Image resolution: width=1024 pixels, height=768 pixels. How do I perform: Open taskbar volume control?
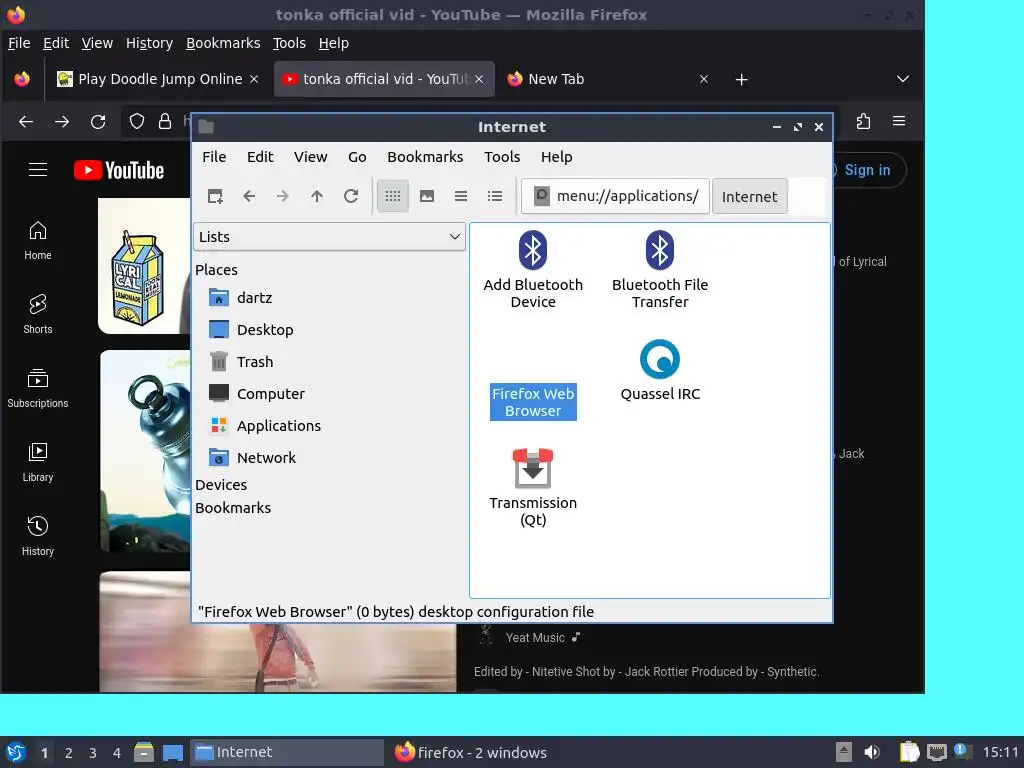point(872,752)
